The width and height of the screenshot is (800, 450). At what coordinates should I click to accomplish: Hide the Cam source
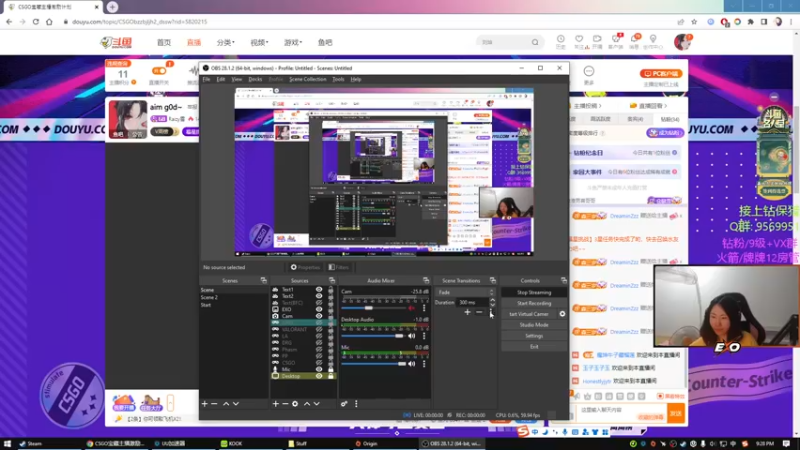319,316
